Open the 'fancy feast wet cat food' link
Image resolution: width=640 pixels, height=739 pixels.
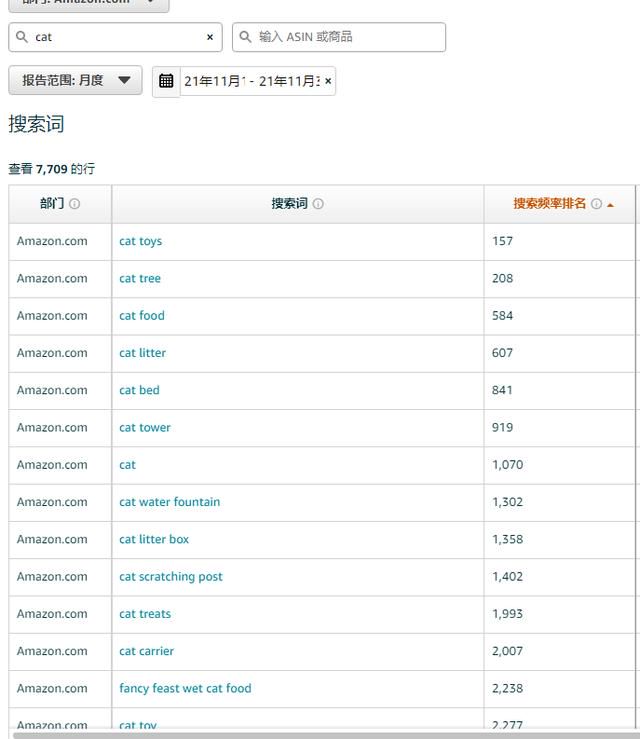(x=185, y=689)
